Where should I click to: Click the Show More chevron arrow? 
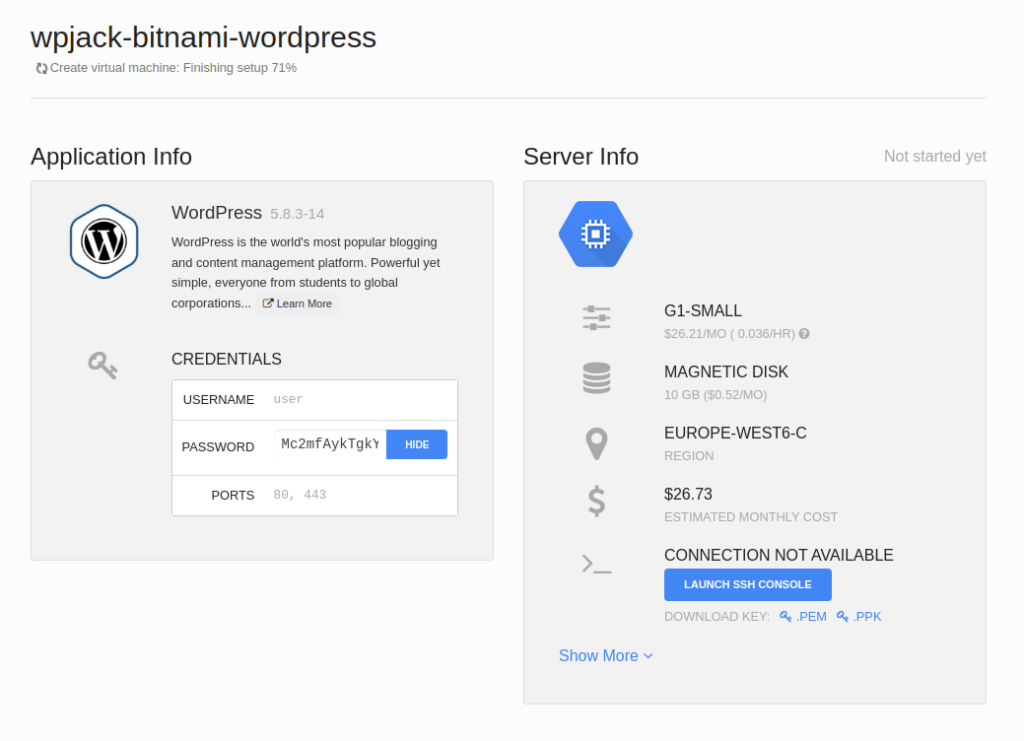pyautogui.click(x=648, y=656)
